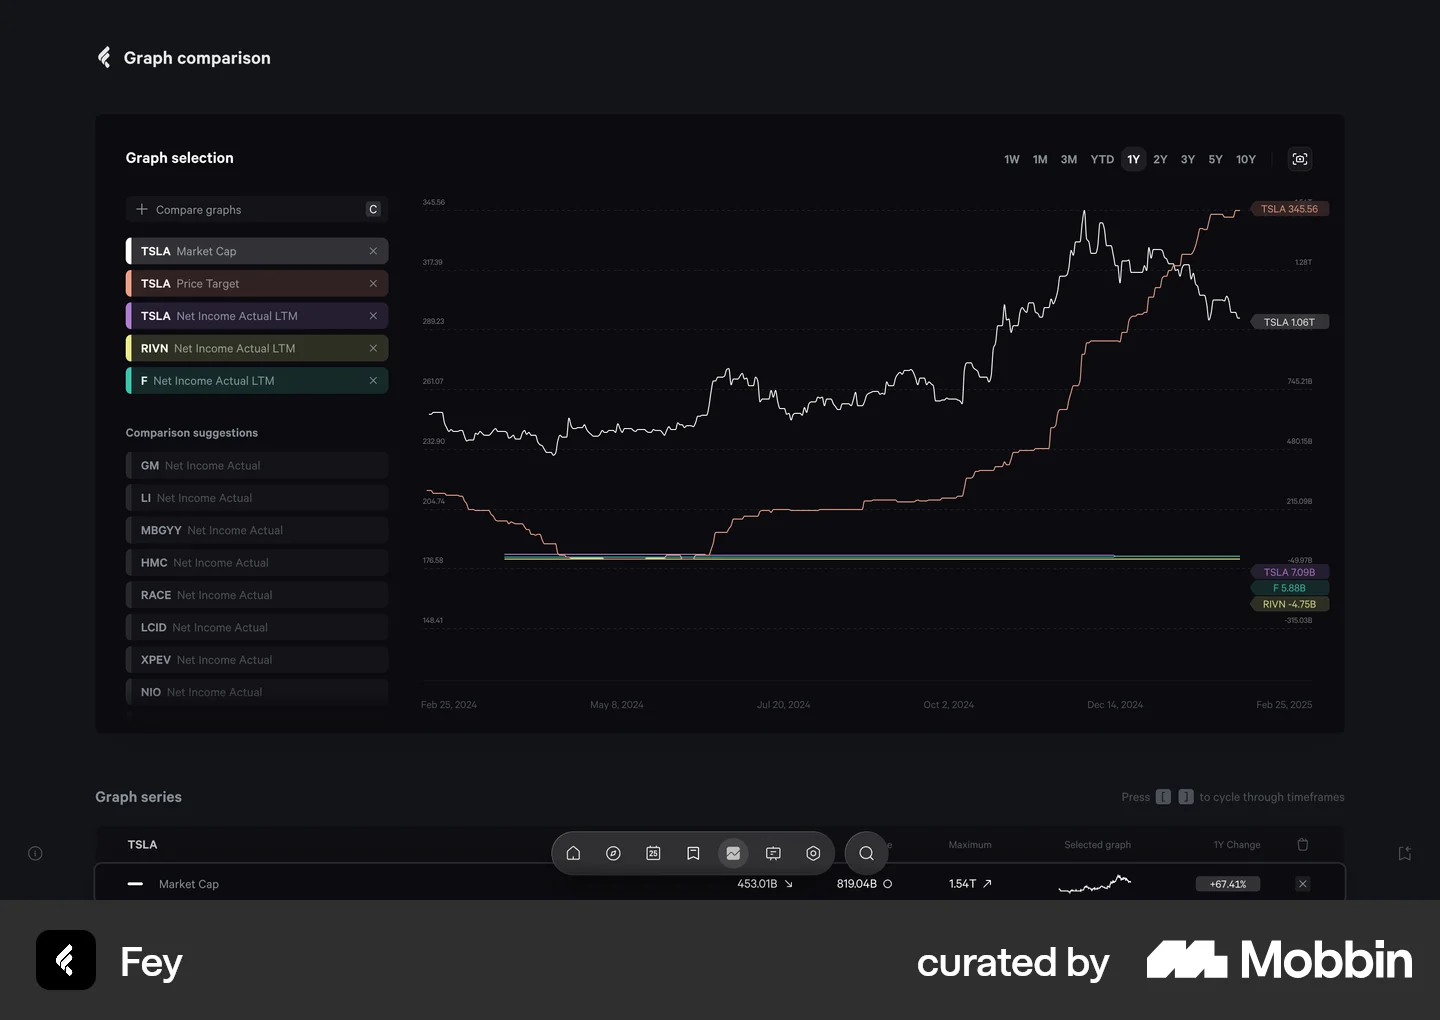This screenshot has height=1020, width=1440.
Task: Remove TSLA Market Cap from the graph
Action: (373, 251)
